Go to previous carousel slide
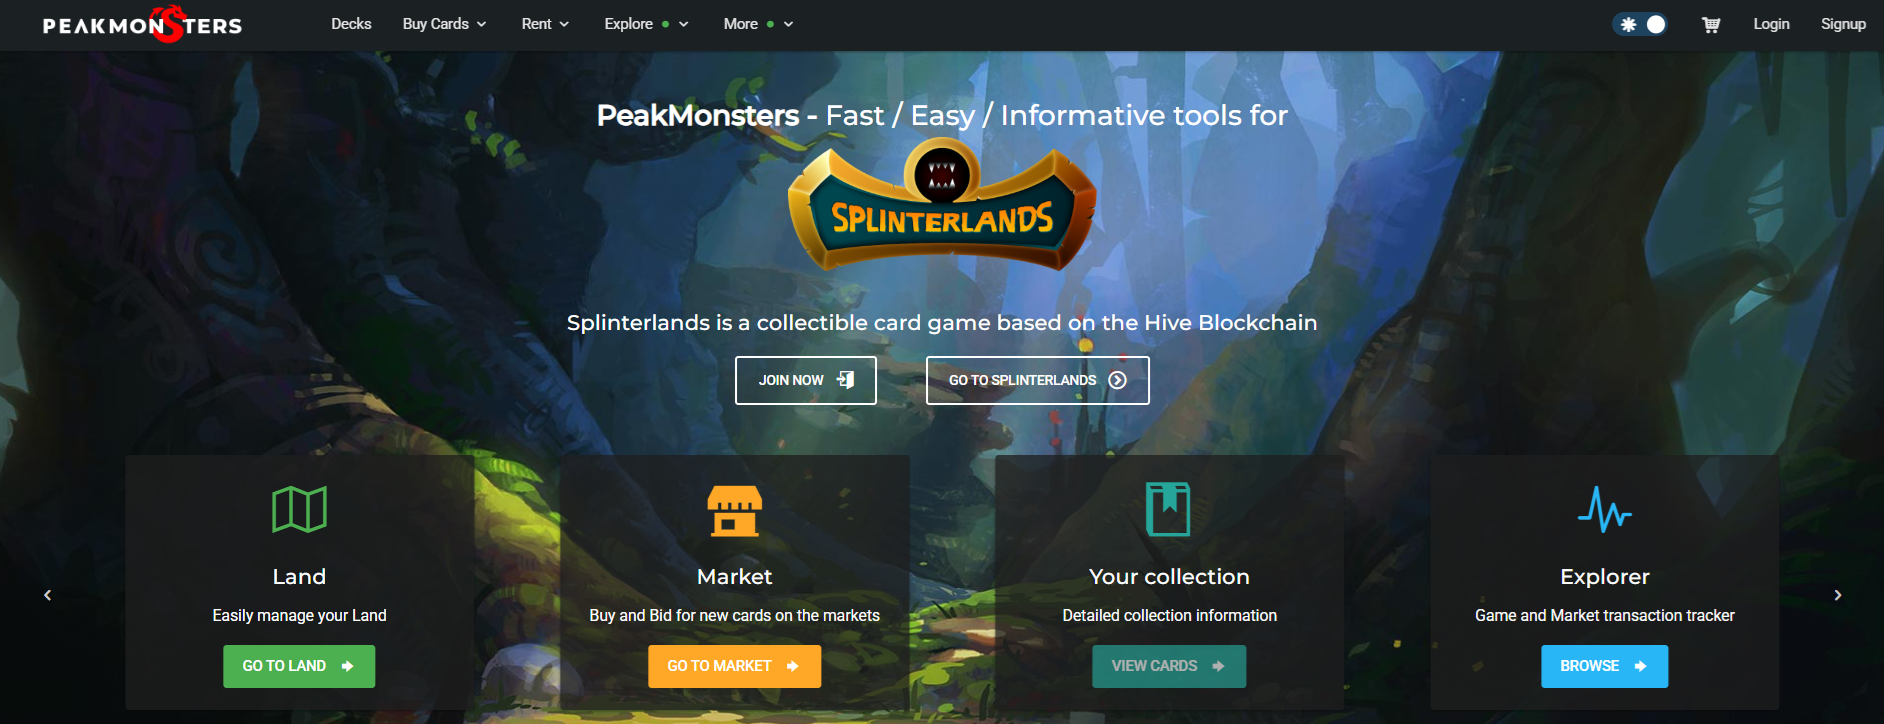The width and height of the screenshot is (1884, 724). point(47,595)
